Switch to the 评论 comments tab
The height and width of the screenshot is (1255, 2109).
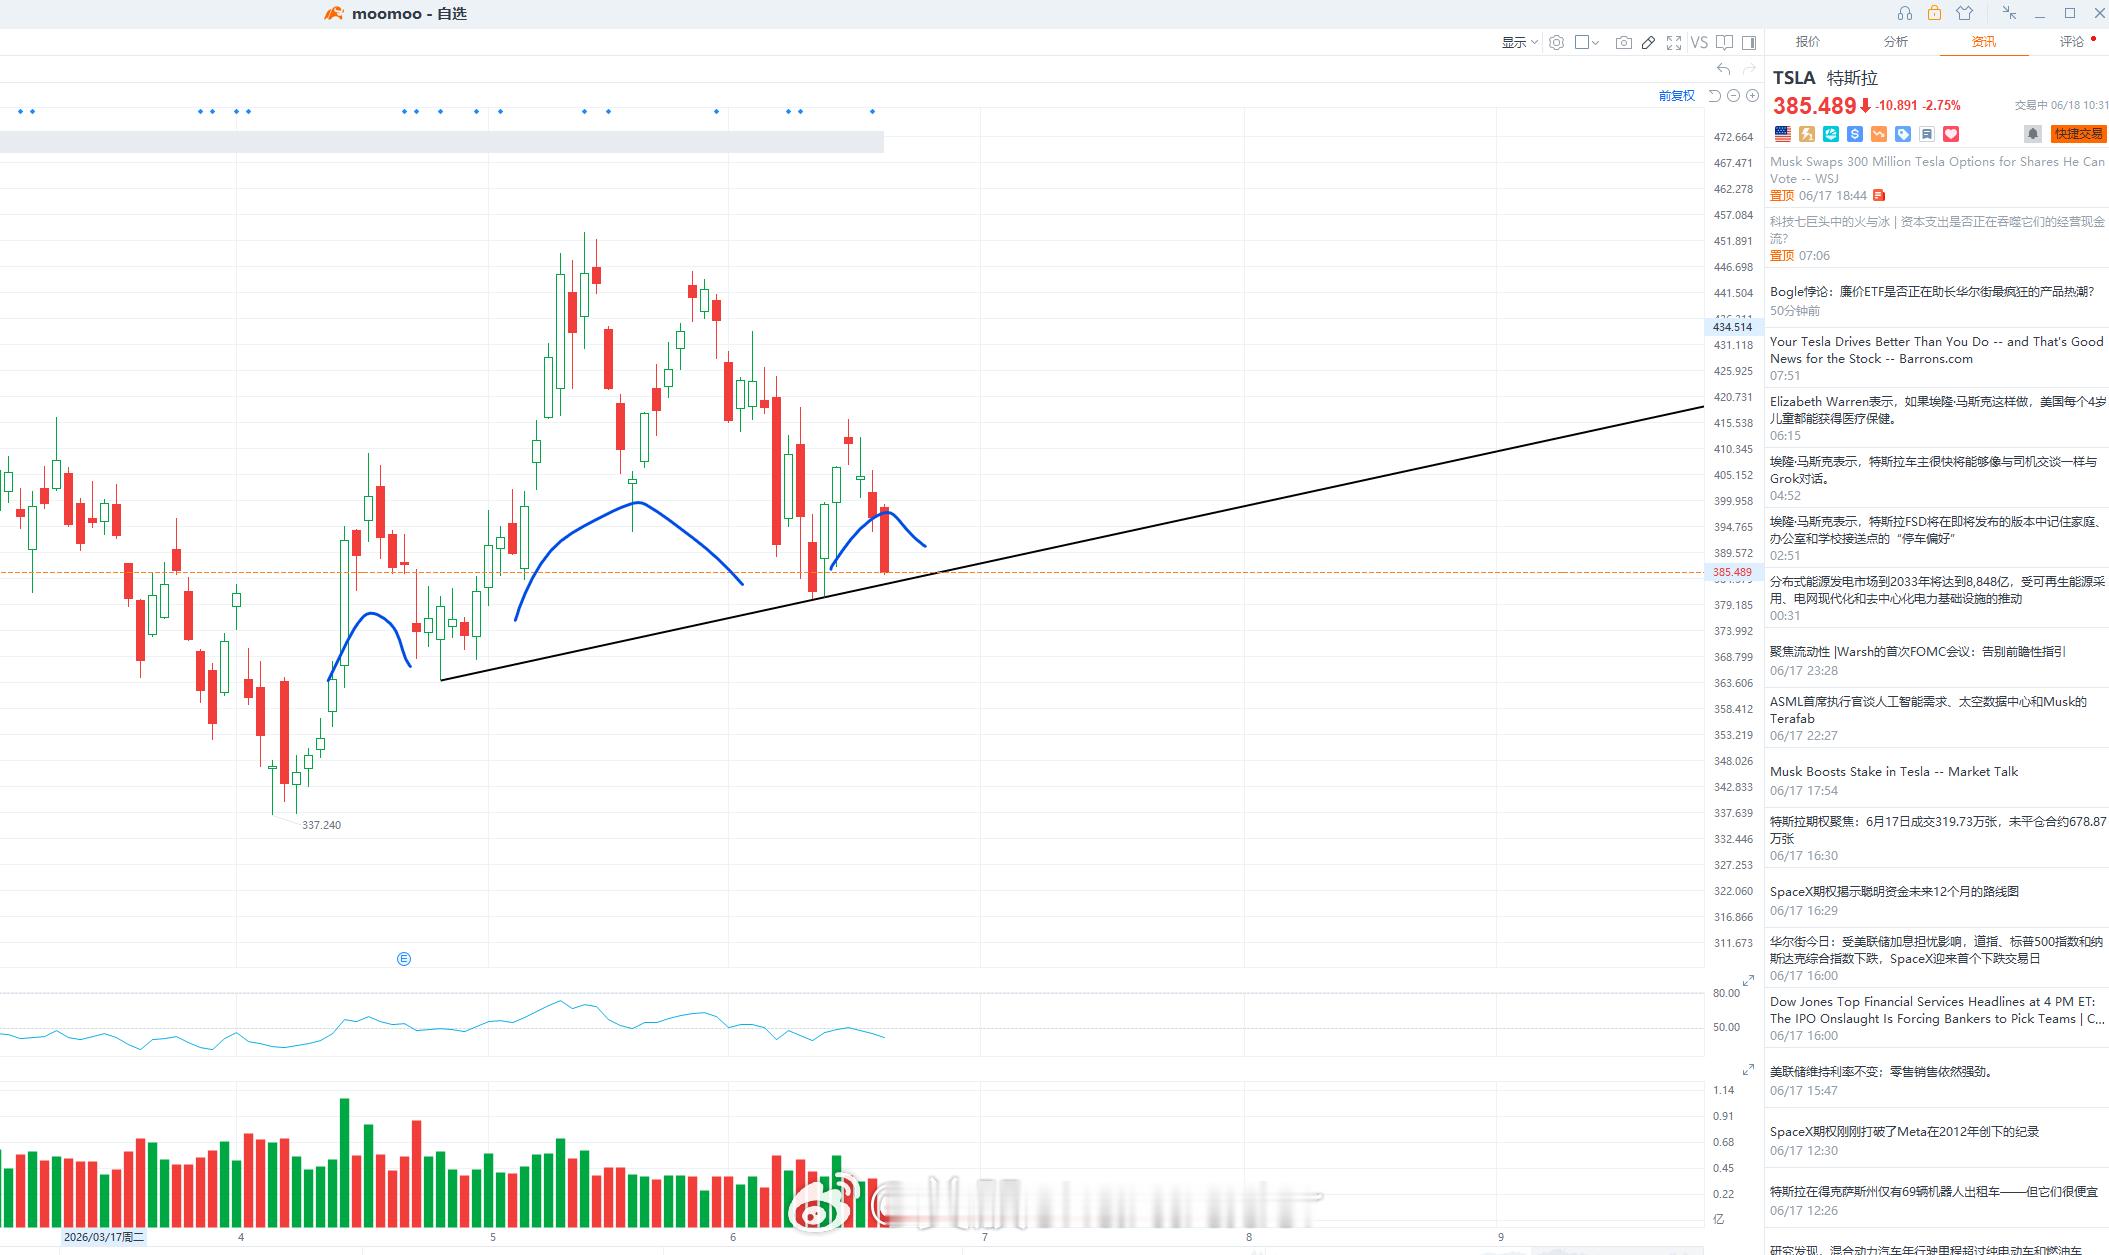(2072, 41)
